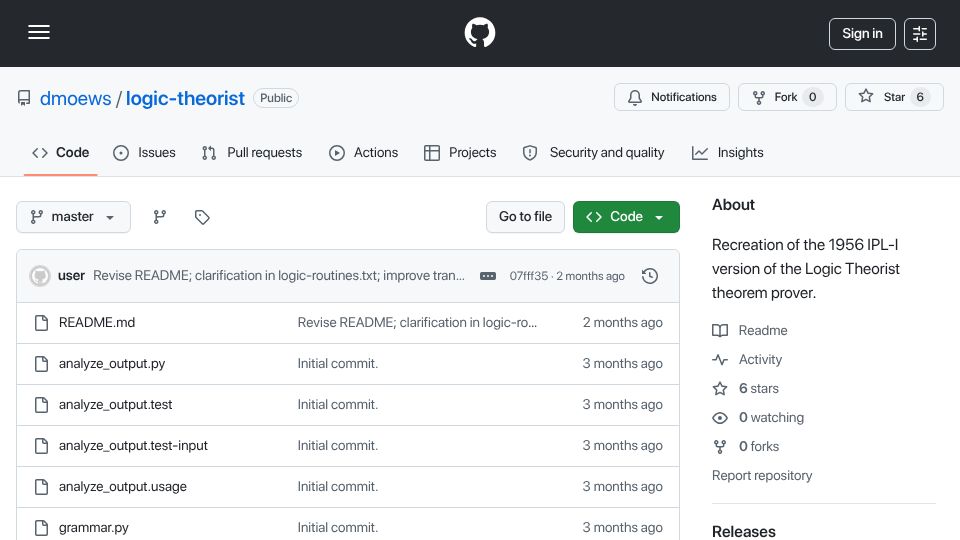The height and width of the screenshot is (540, 960).
Task: Click the book icon beside Readme
Action: (720, 331)
